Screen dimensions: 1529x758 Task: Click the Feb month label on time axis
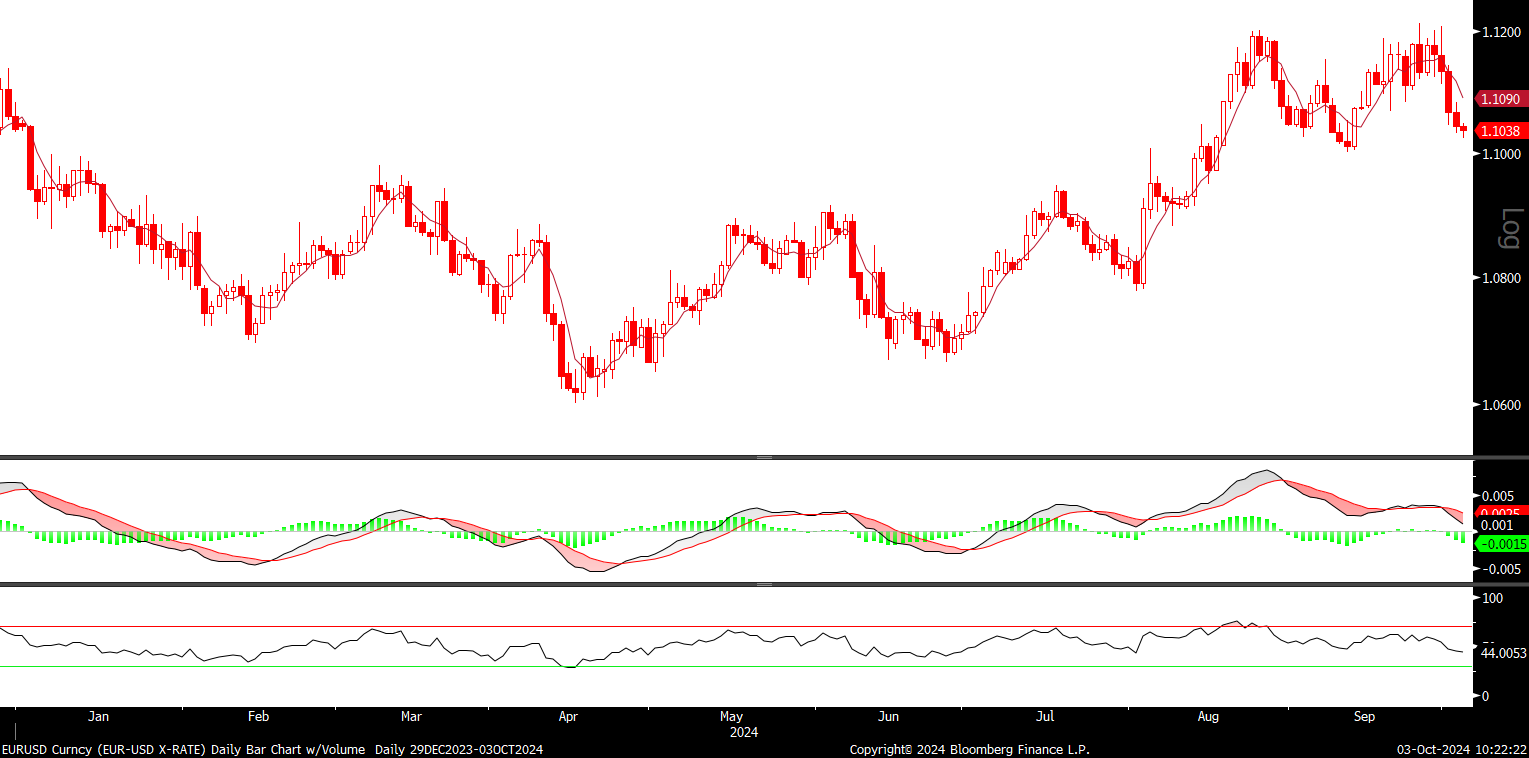258,717
